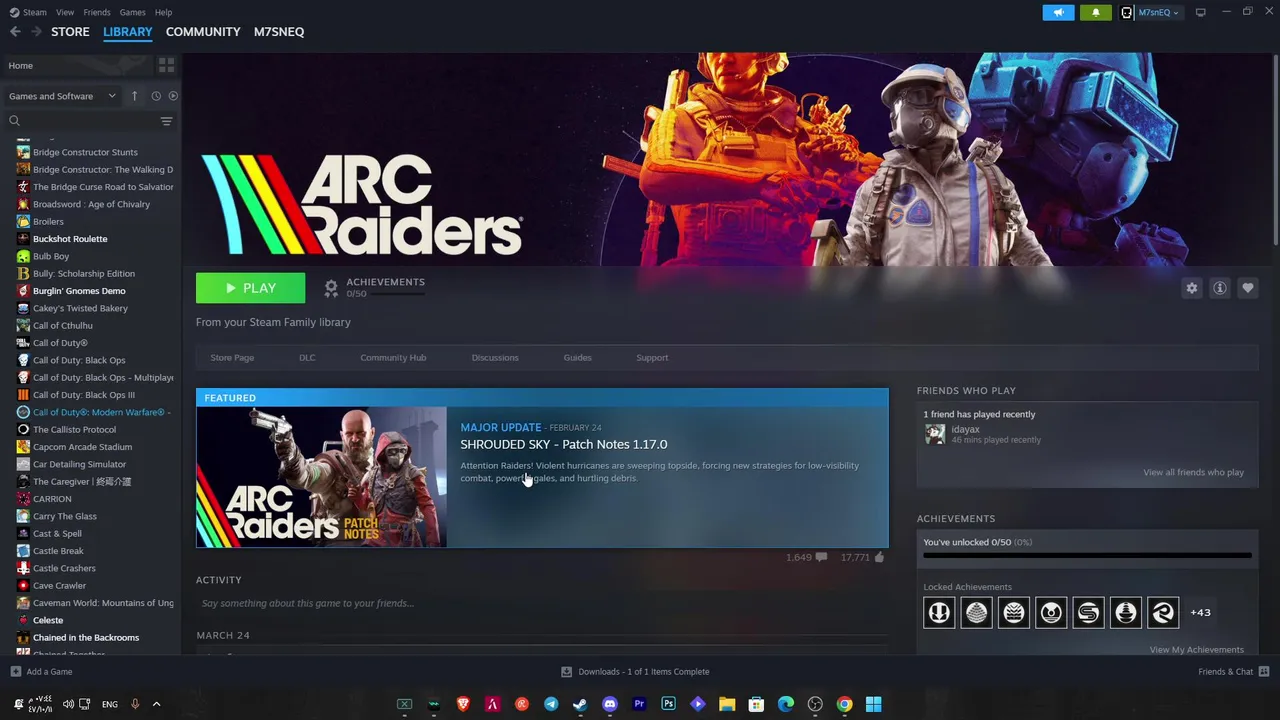Viewport: 1280px width, 720px height.
Task: Click the achievements progress bar
Action: pos(1087,555)
